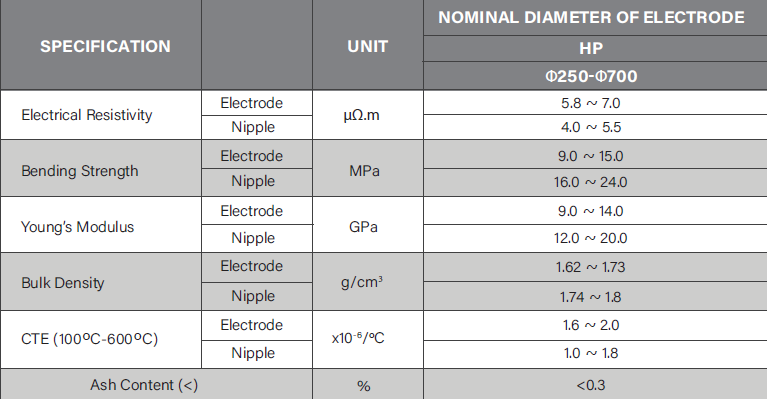Select the Young's Modulus row label
Screen dimensions: 767x399
77,227
